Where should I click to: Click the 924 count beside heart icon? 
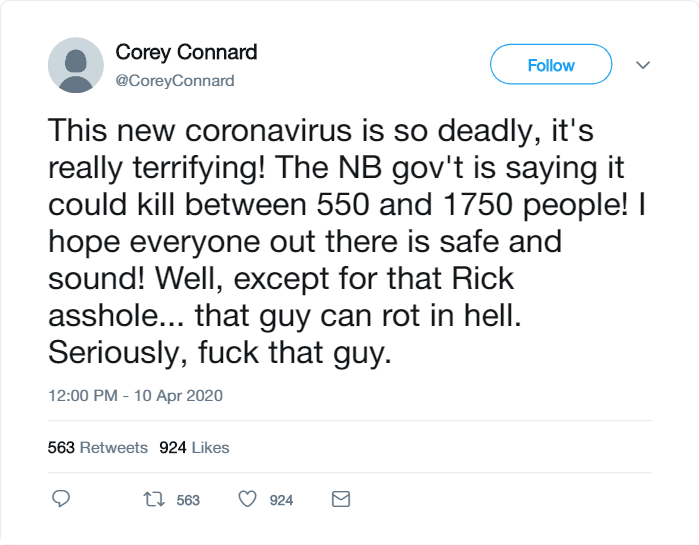click(x=281, y=500)
